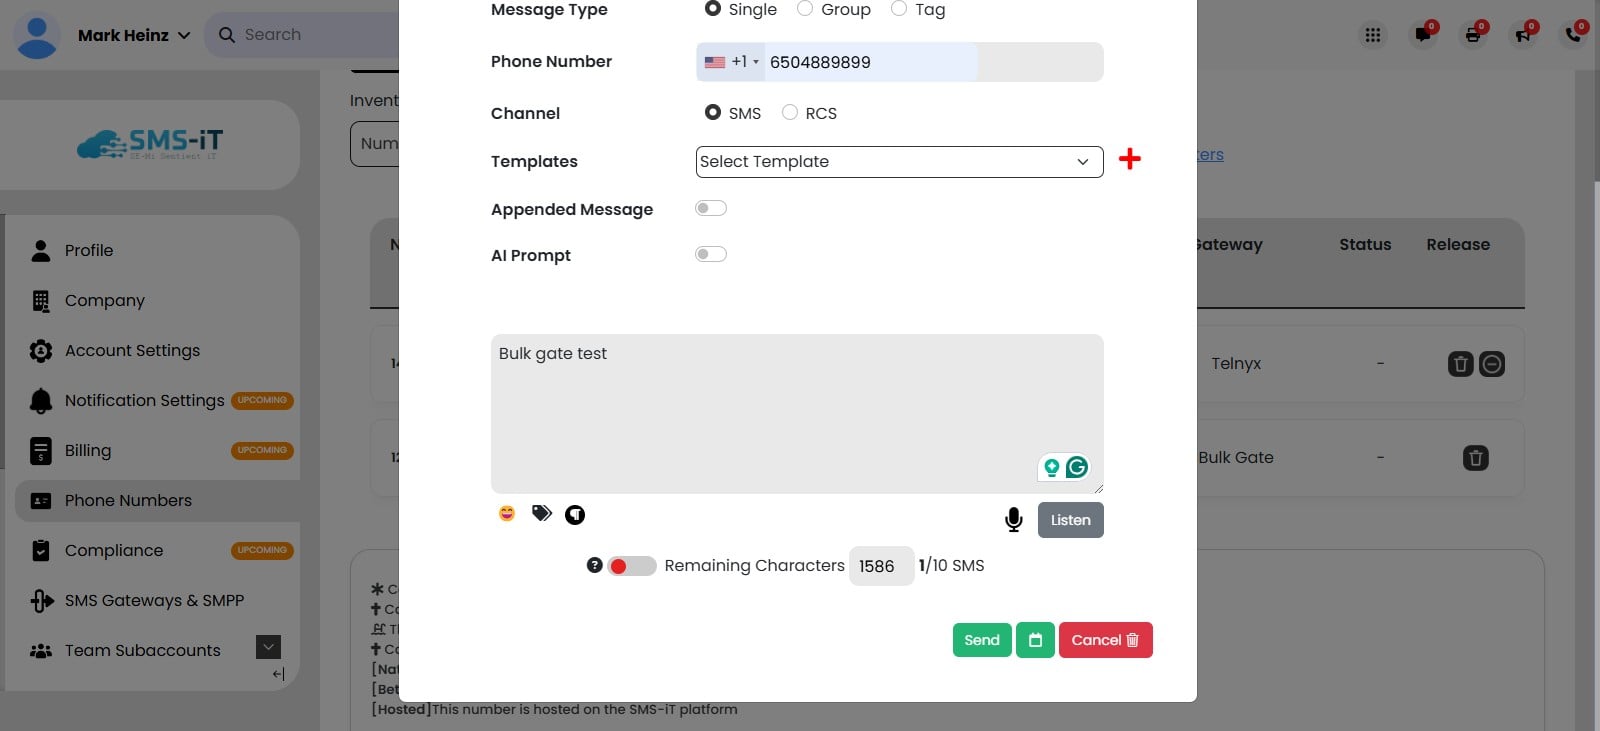Image resolution: width=1600 pixels, height=731 pixels.
Task: Open the Compliance section in the sidebar
Action: pyautogui.click(x=113, y=550)
